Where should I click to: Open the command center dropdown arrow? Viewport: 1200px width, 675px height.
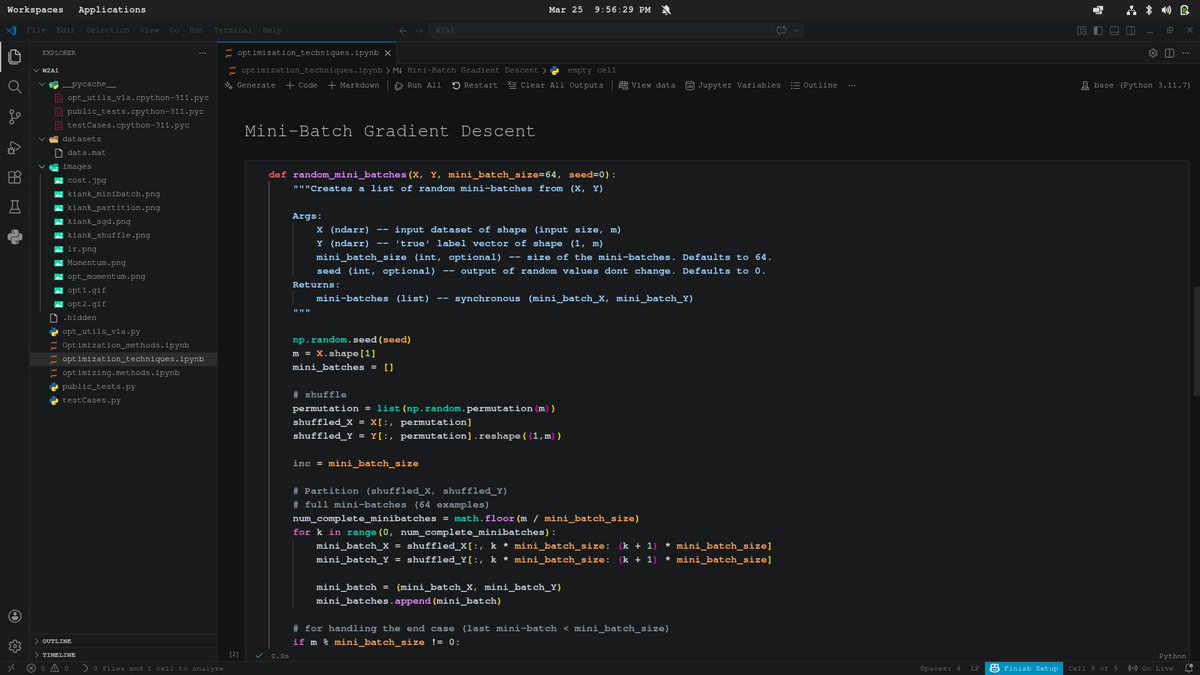[x=796, y=31]
